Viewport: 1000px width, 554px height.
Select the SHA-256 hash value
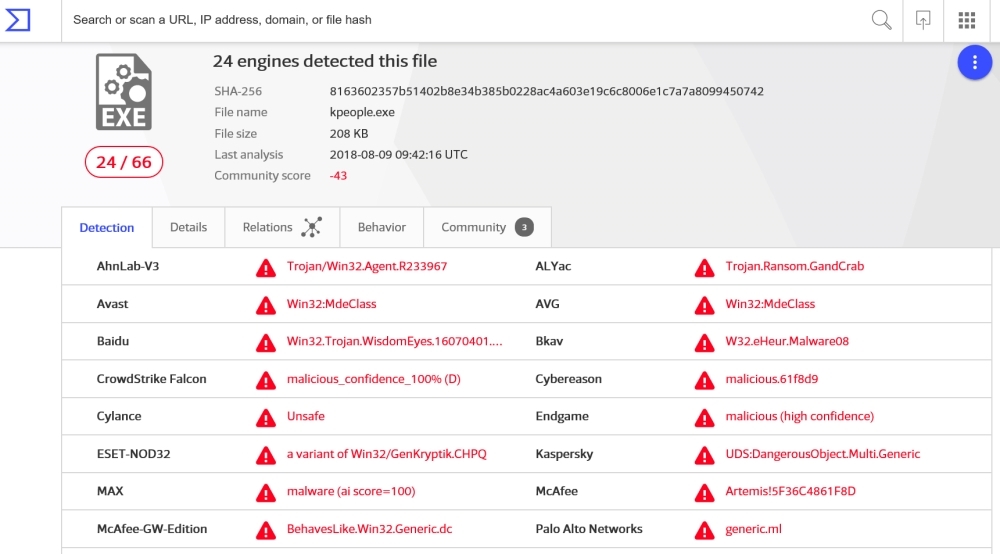coord(547,91)
